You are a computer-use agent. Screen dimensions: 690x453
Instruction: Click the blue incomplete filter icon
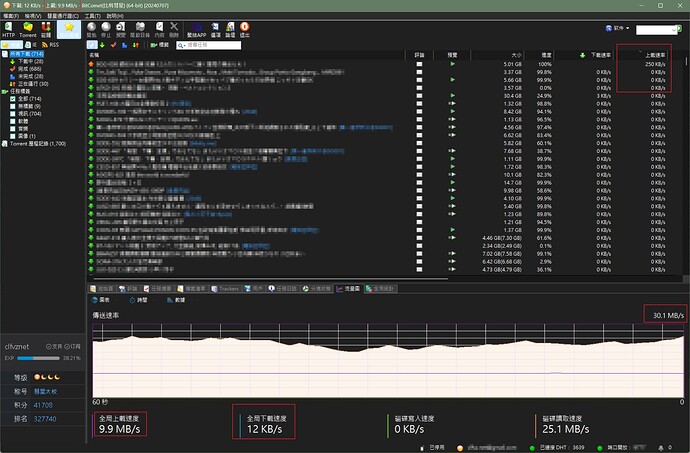[x=125, y=45]
